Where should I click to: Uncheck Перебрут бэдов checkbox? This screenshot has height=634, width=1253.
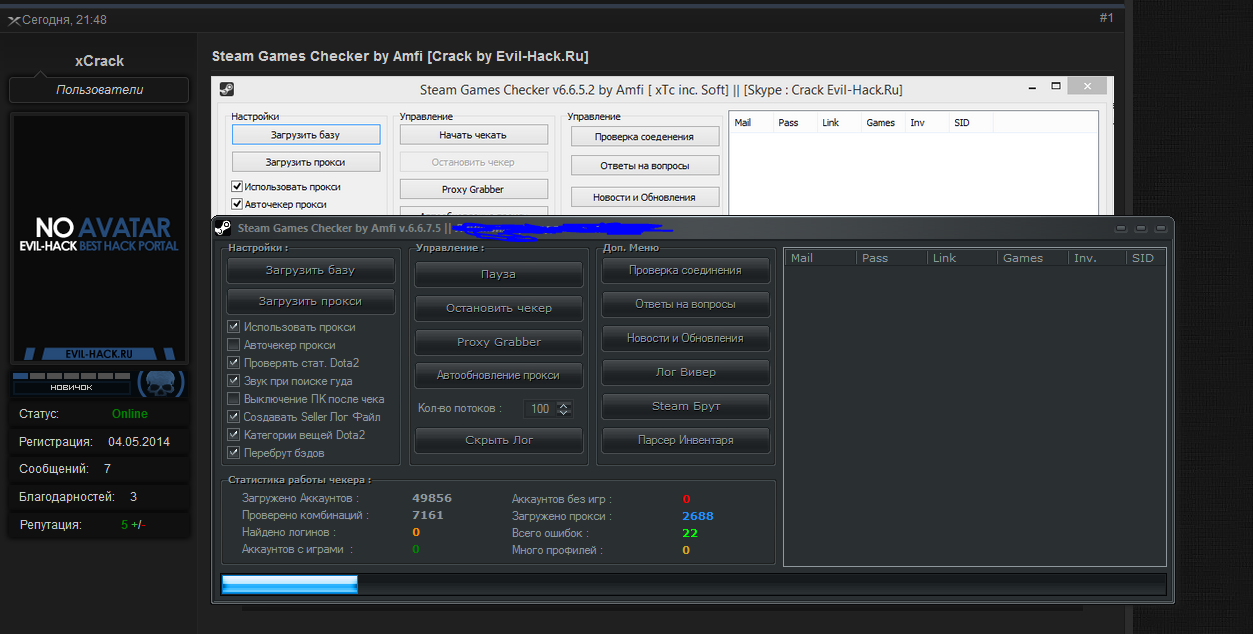[233, 453]
